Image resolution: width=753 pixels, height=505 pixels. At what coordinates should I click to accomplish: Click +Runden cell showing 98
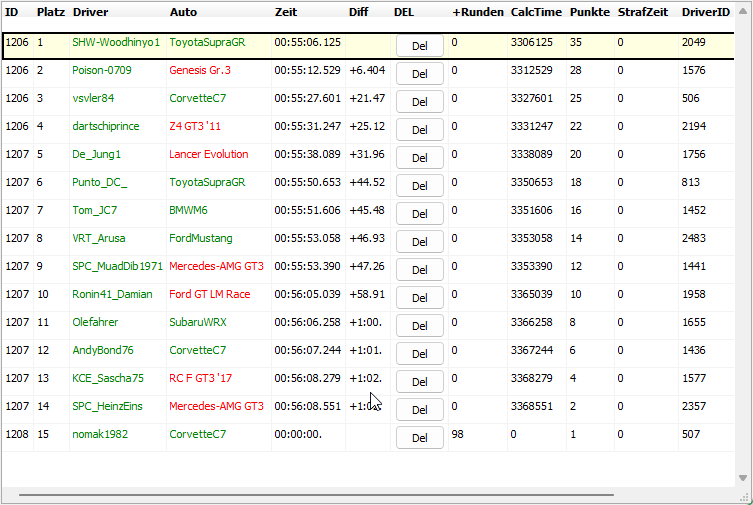tap(458, 435)
